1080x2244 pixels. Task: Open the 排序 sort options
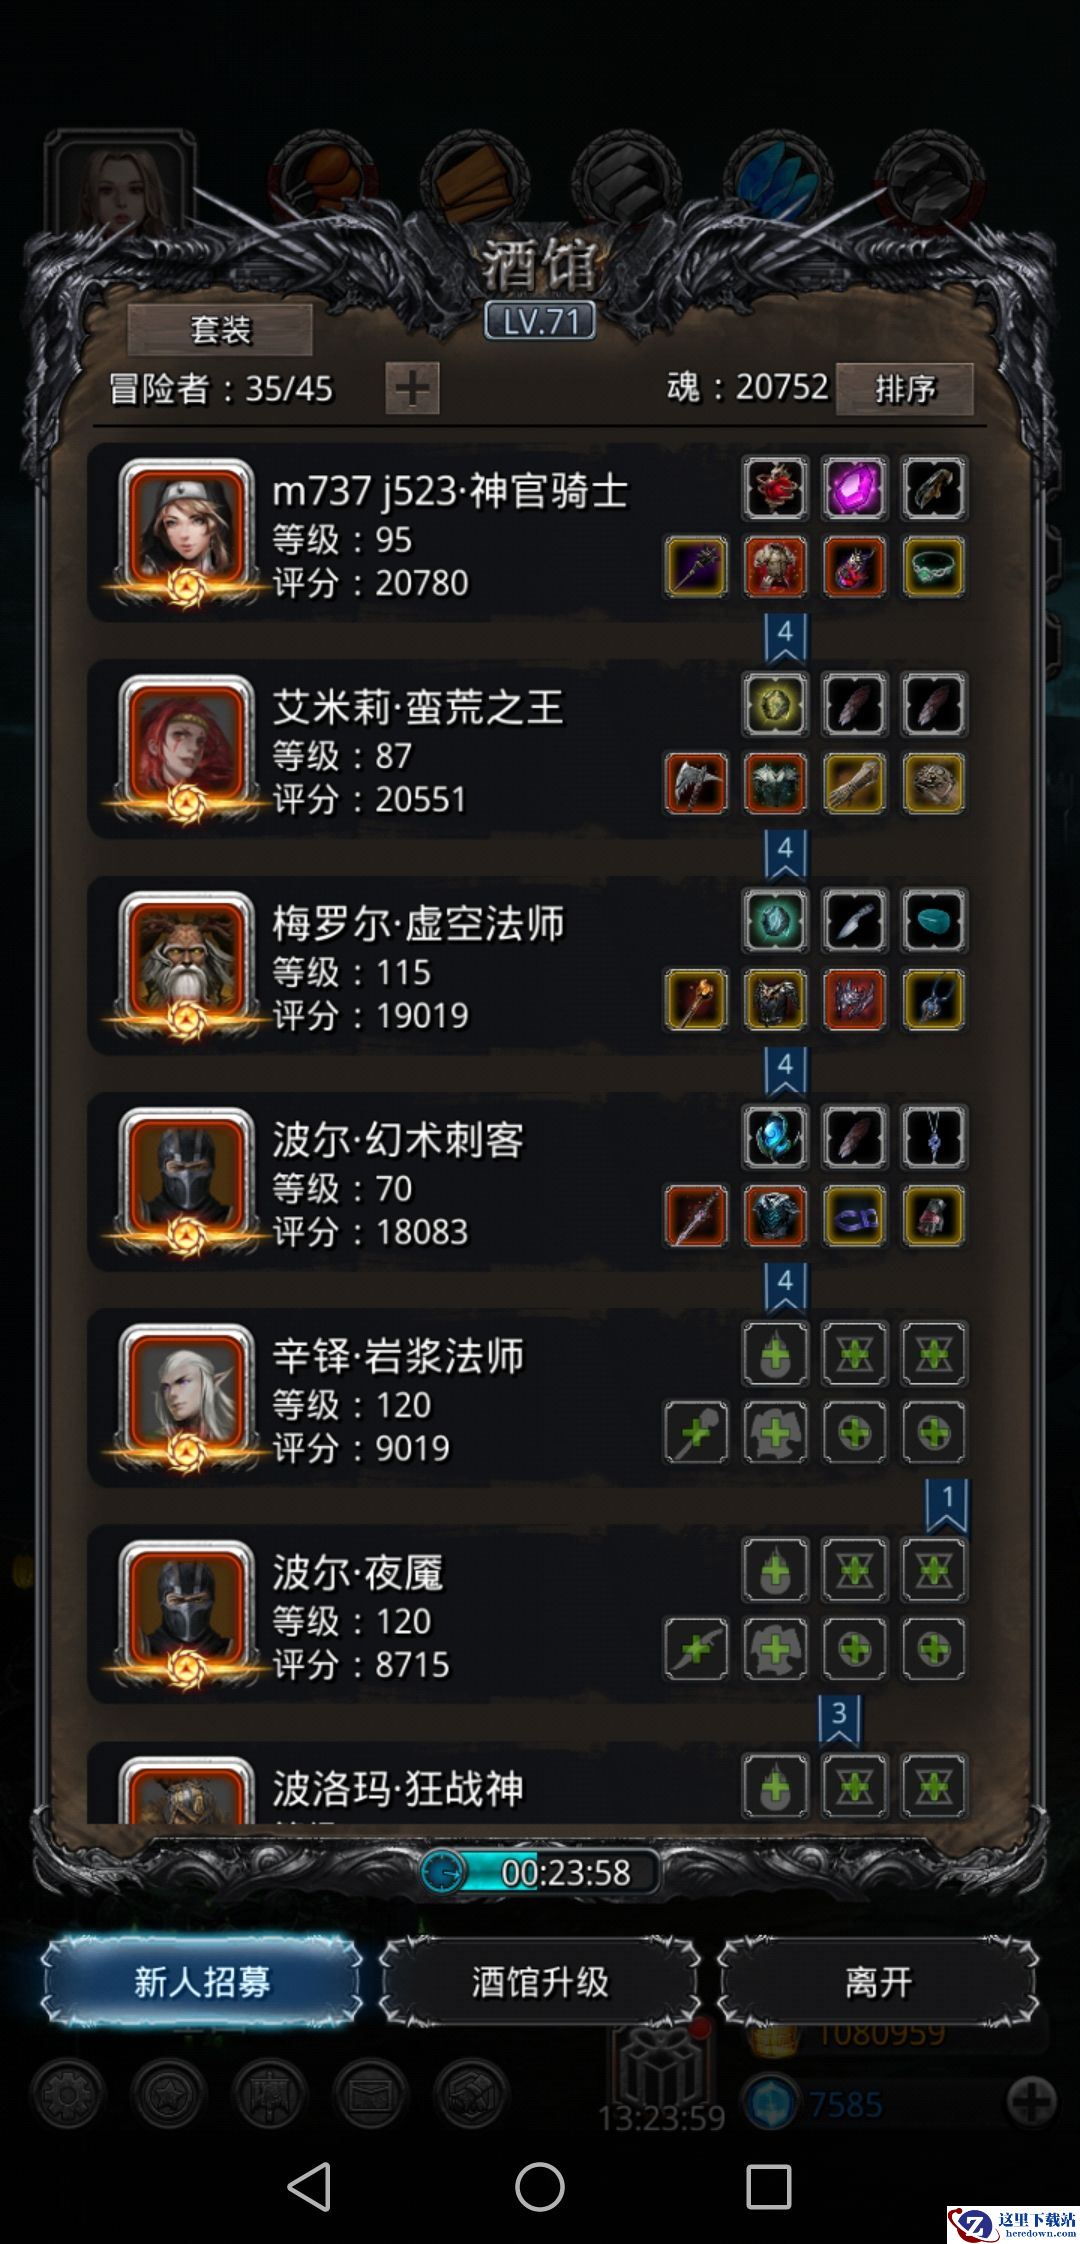point(904,388)
